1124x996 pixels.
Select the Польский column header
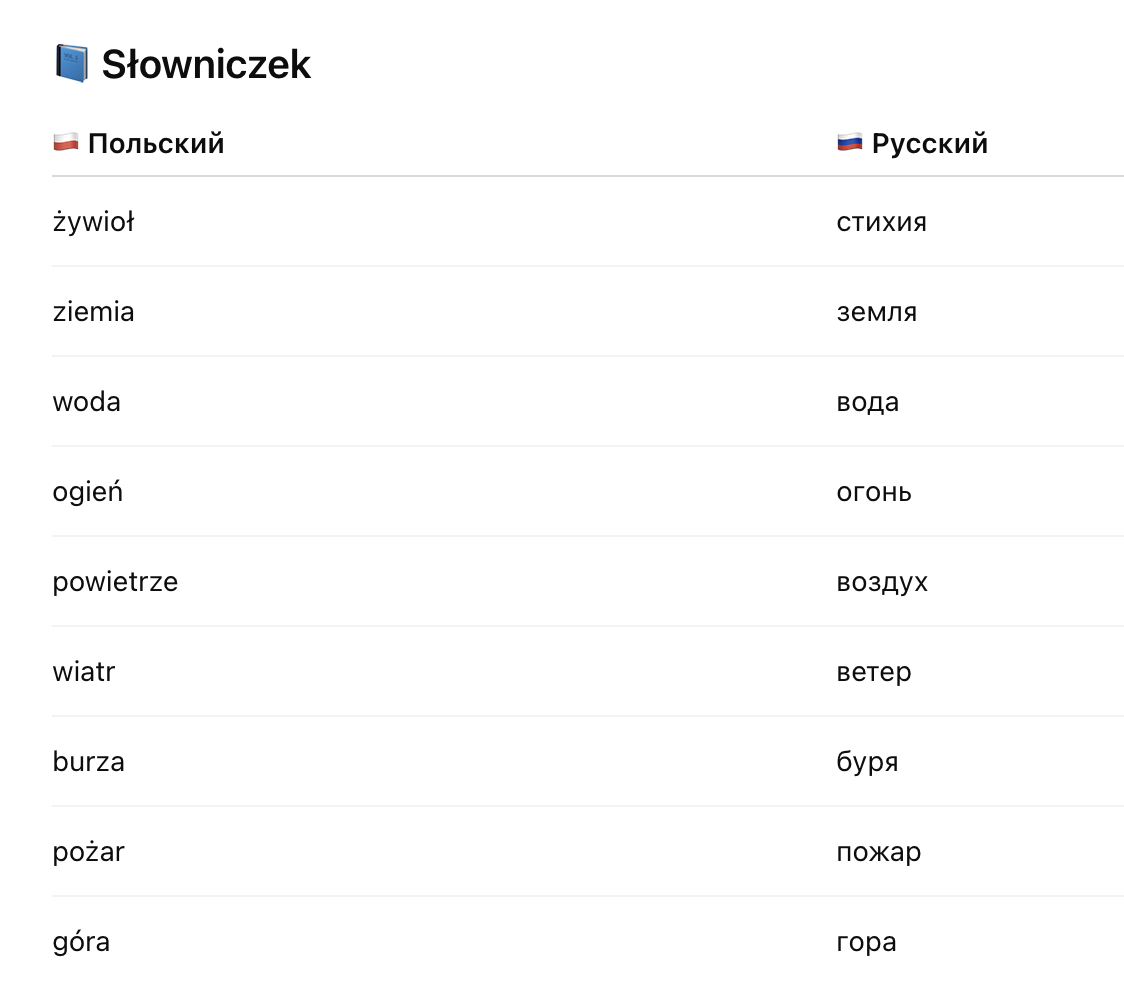(x=156, y=143)
